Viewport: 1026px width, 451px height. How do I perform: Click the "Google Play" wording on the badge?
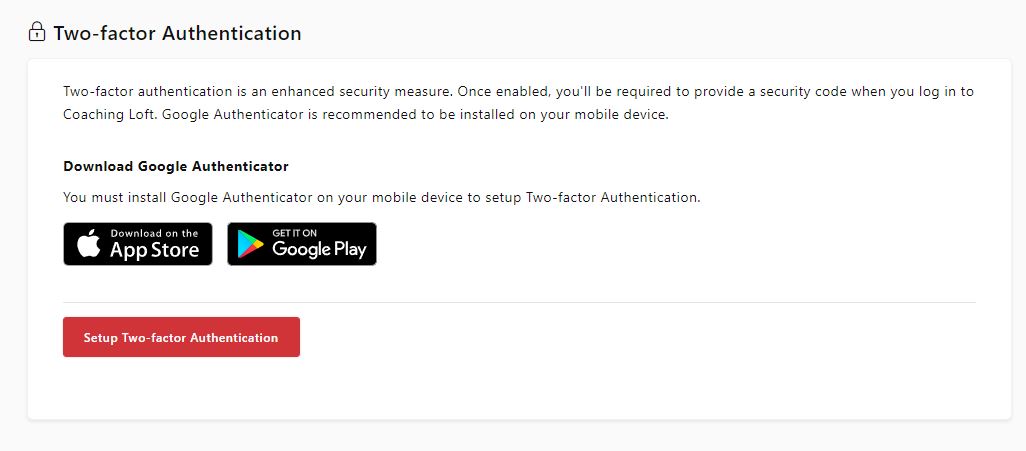click(x=319, y=250)
